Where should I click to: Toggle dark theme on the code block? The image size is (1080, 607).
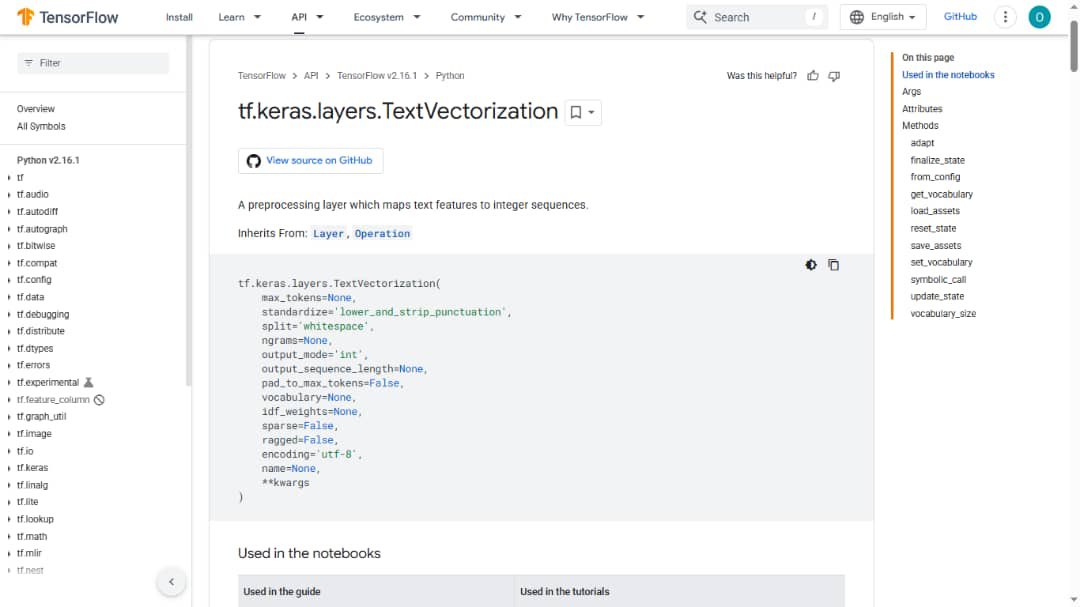pos(811,264)
